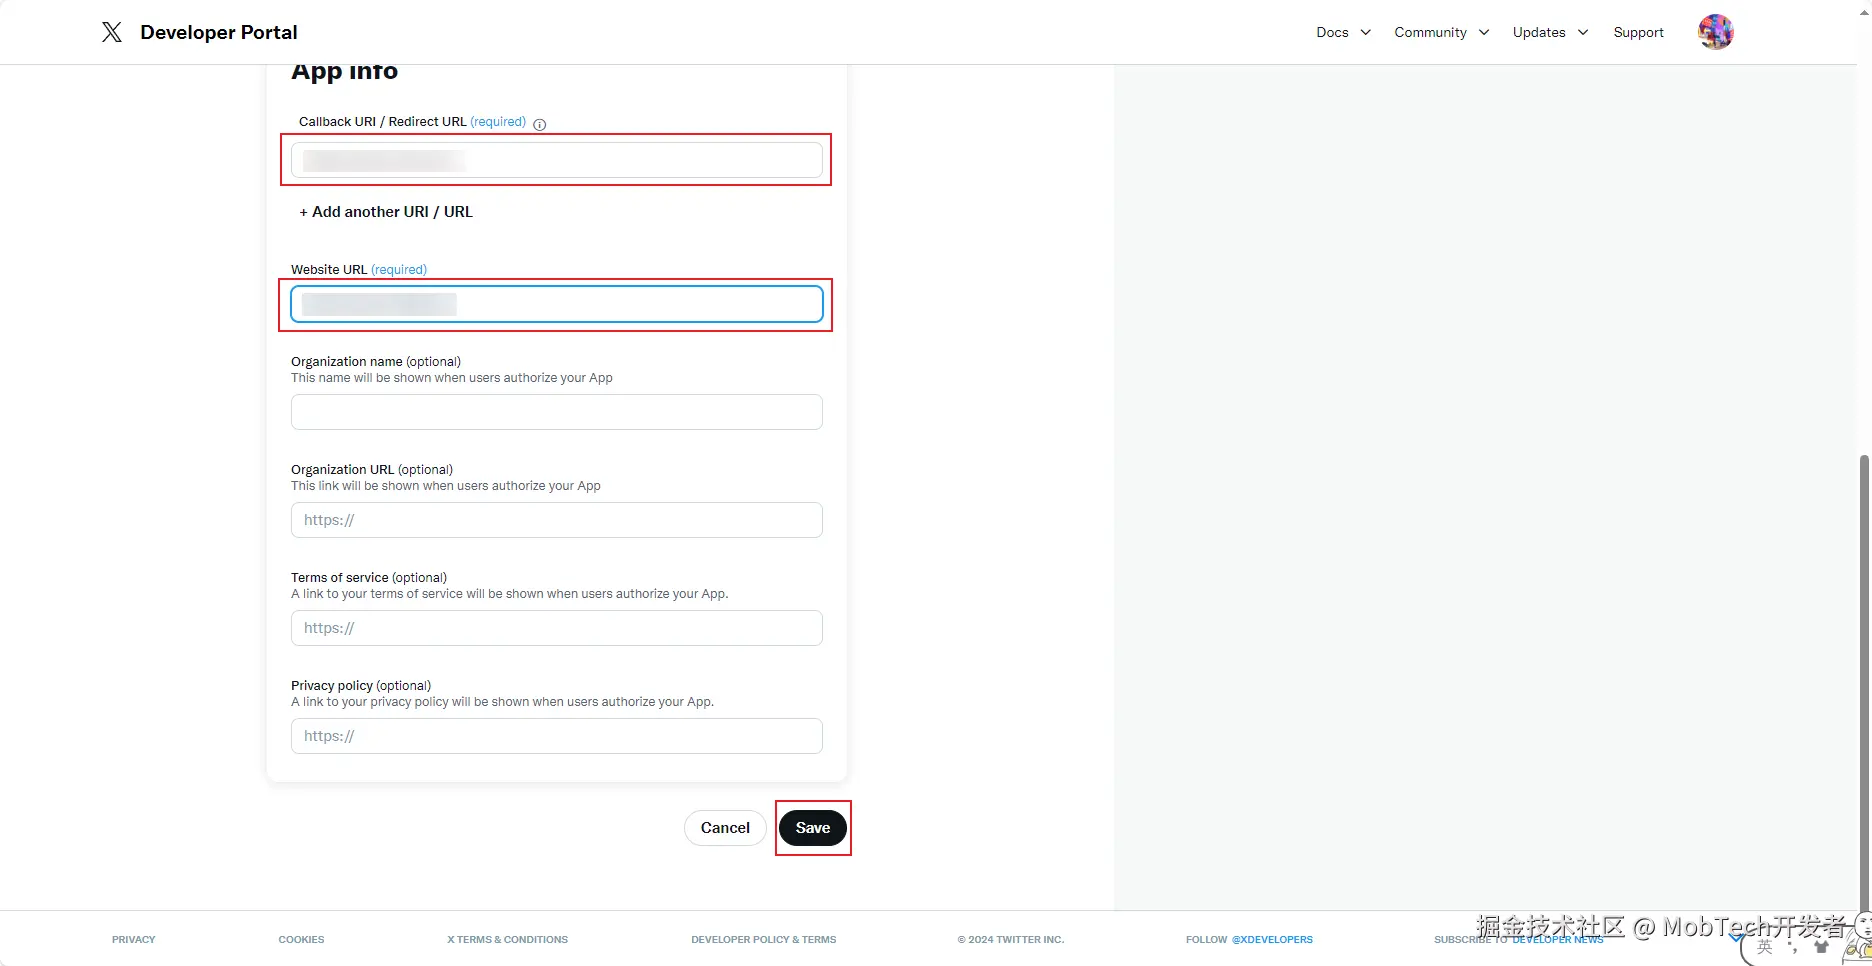
Task: Open the Cookies footer link
Action: pyautogui.click(x=301, y=940)
